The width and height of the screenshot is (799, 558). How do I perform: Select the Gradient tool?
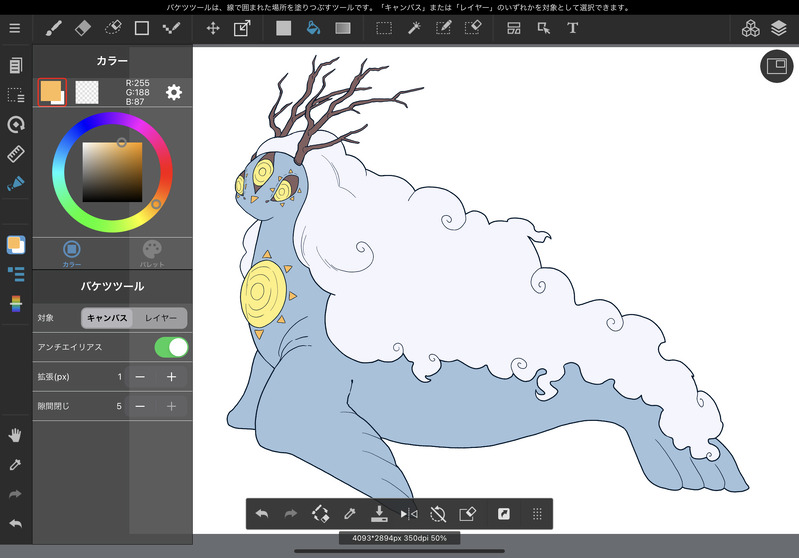pos(343,28)
